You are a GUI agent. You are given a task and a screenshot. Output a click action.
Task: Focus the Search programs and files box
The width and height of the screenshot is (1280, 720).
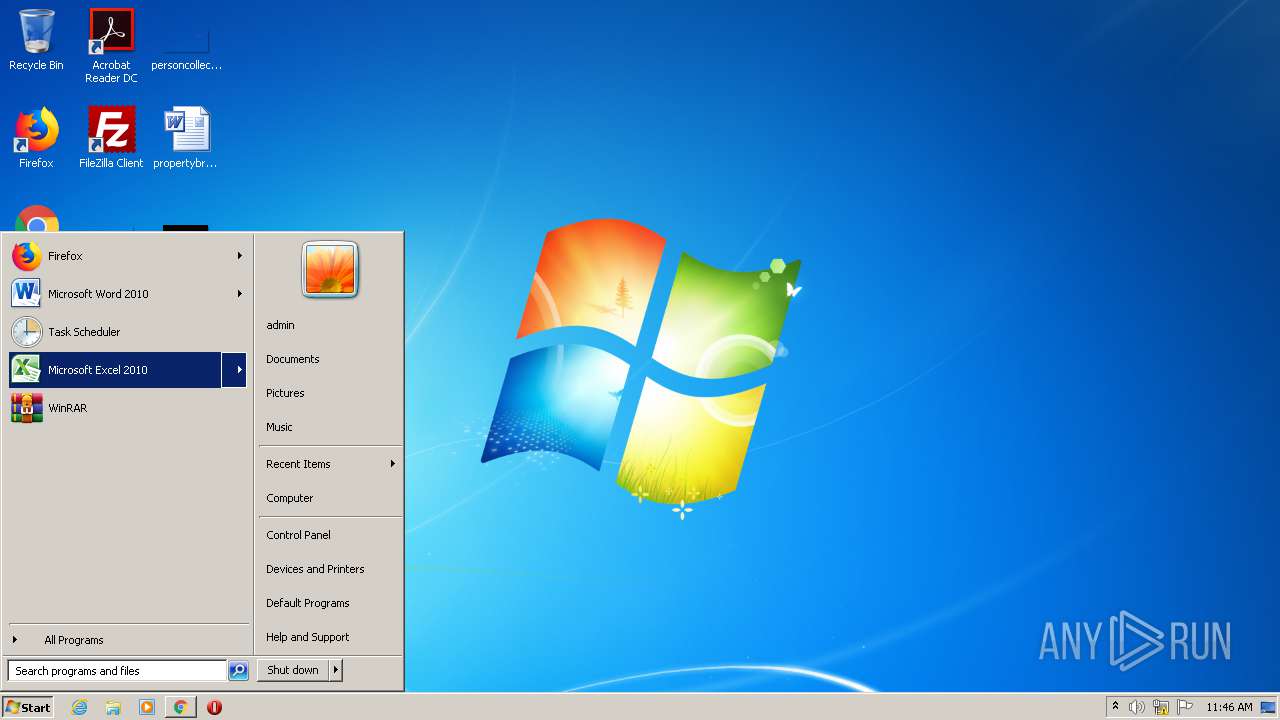pos(117,671)
